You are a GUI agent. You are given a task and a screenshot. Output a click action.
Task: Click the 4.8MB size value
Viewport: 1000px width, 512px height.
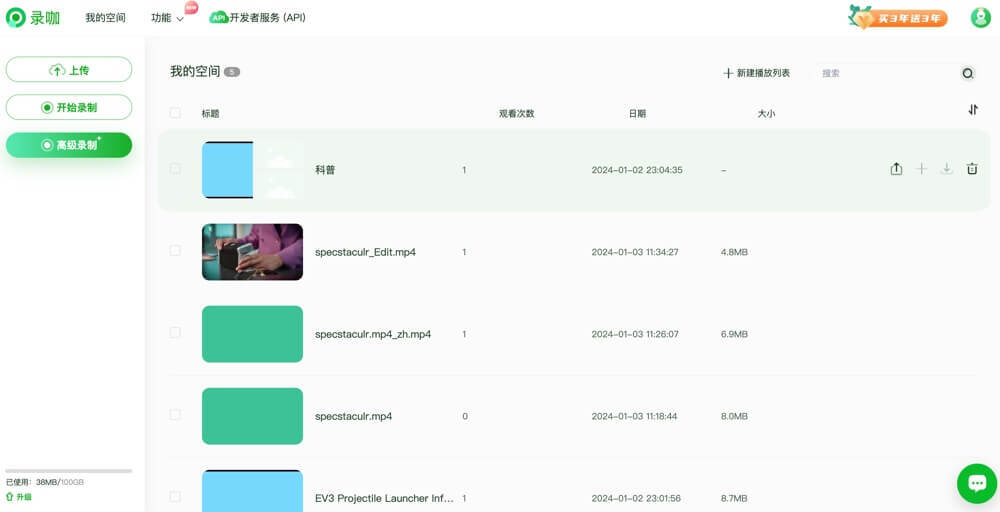tap(734, 252)
